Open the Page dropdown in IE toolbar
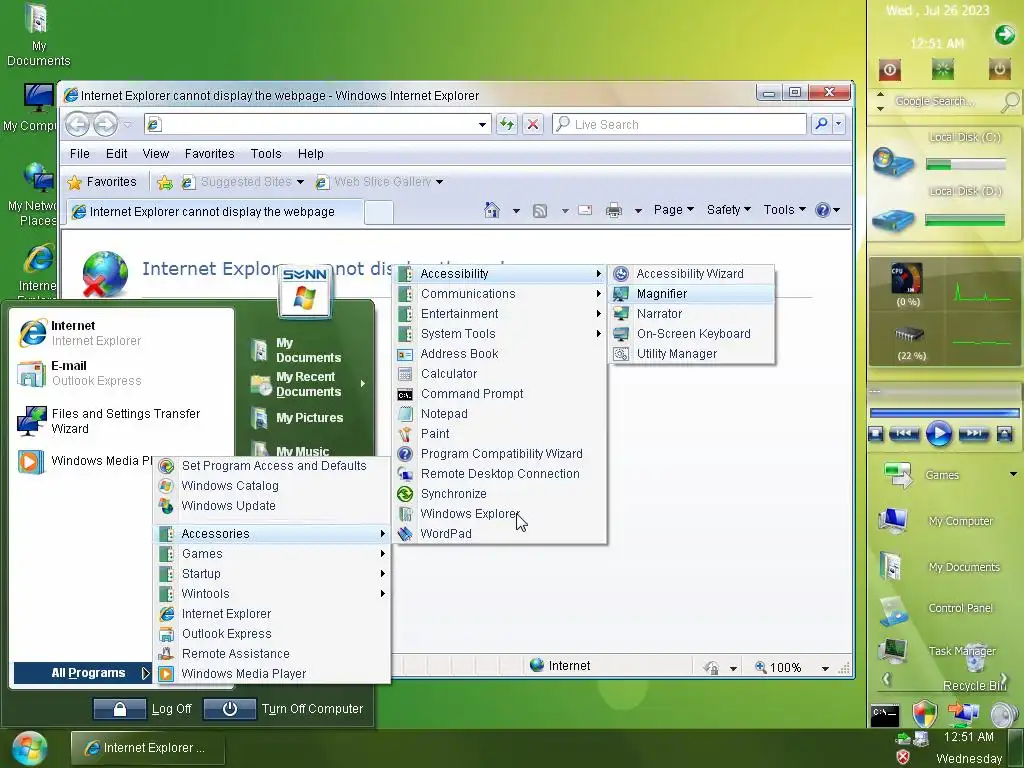1024x768 pixels. click(x=673, y=210)
